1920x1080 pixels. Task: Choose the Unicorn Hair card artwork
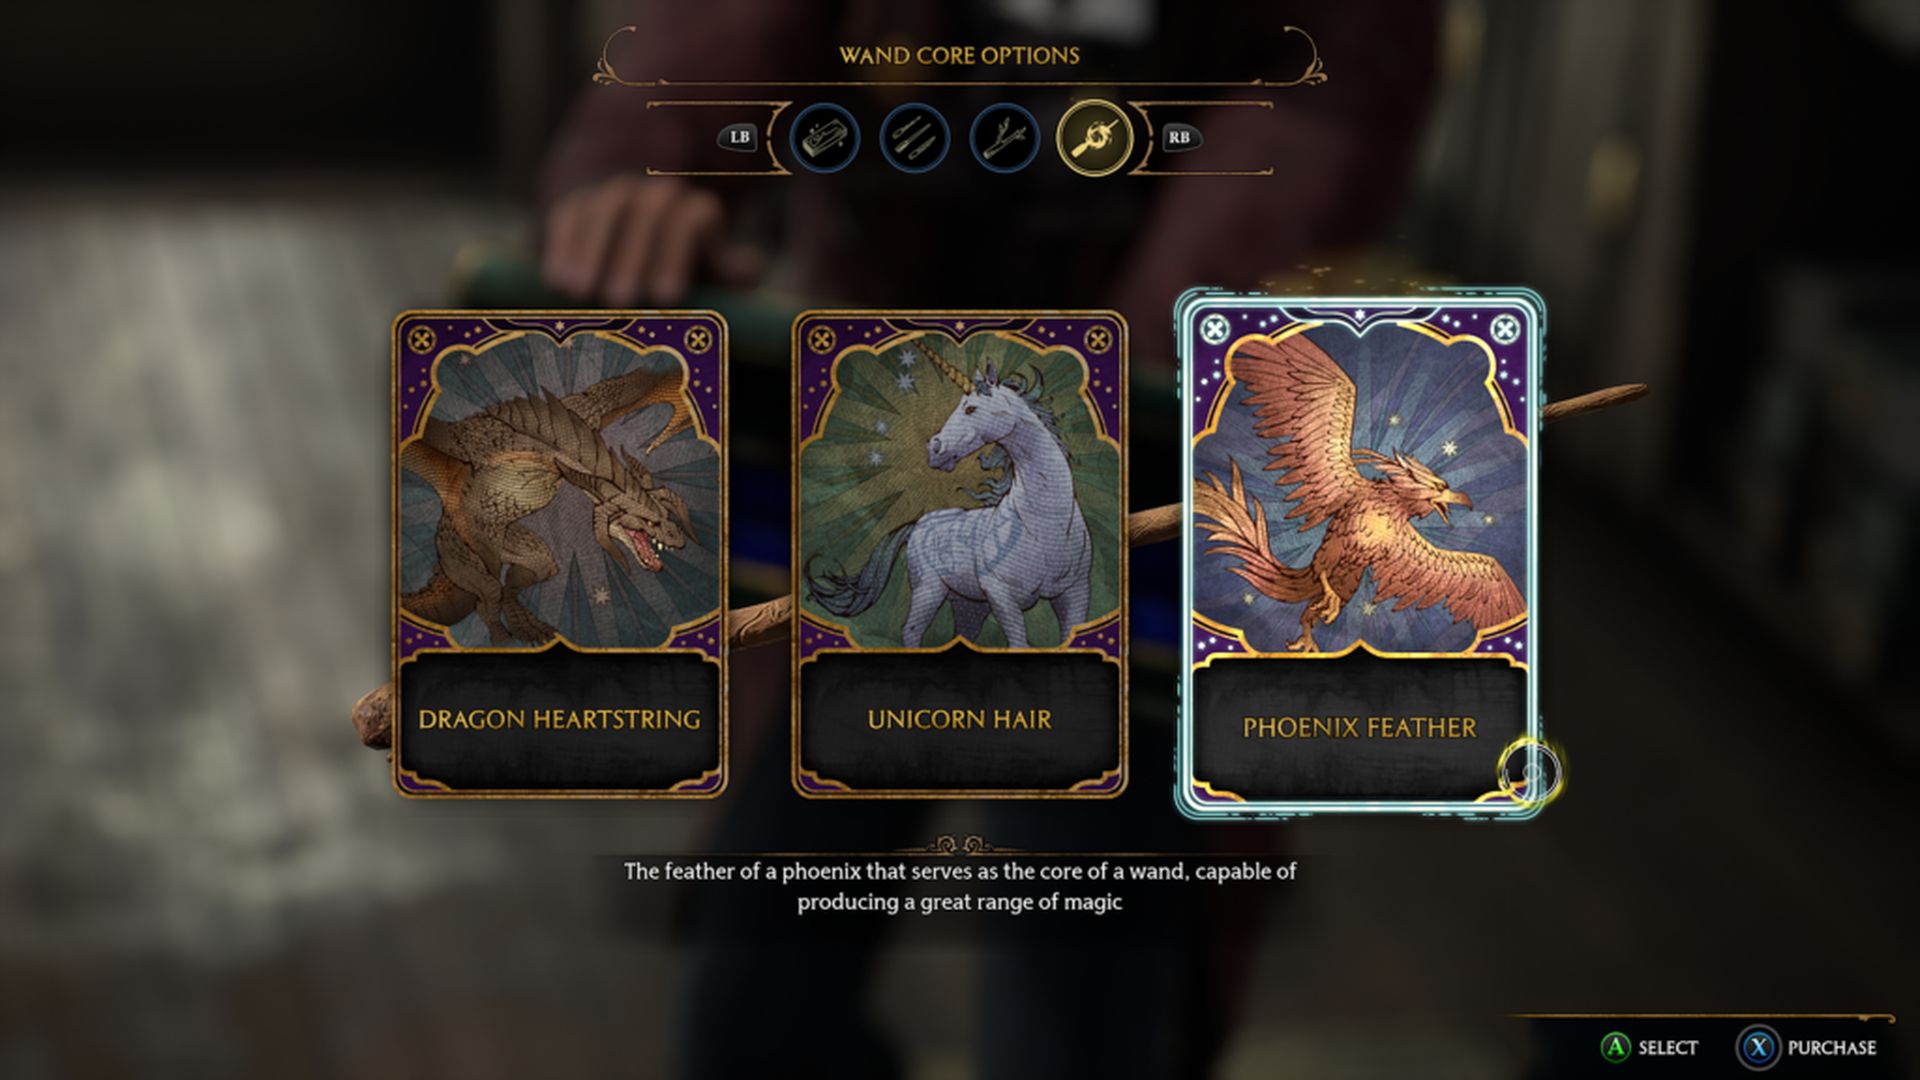tap(960, 488)
